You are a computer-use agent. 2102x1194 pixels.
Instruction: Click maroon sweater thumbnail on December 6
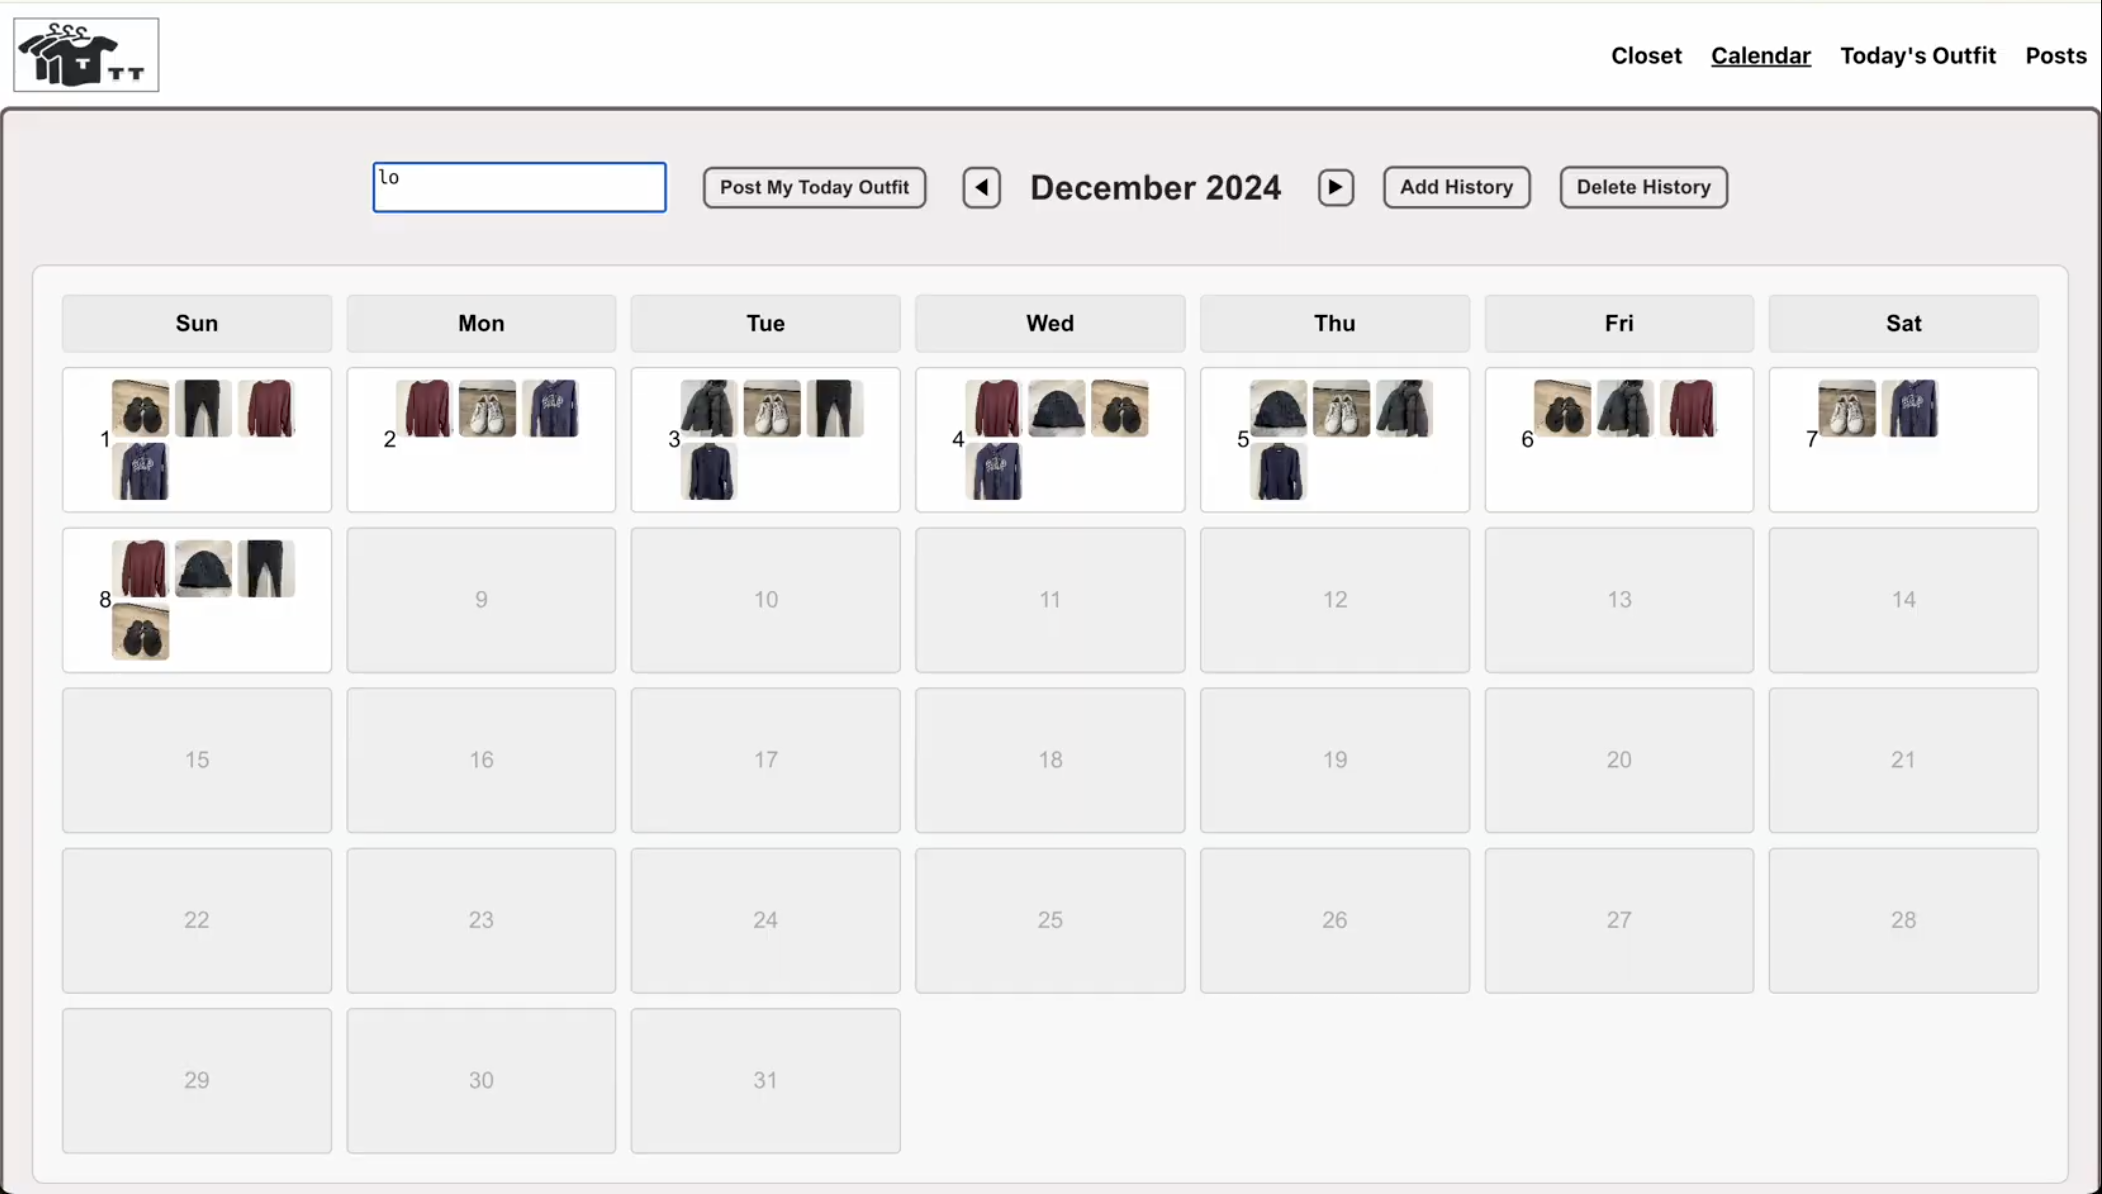point(1688,408)
